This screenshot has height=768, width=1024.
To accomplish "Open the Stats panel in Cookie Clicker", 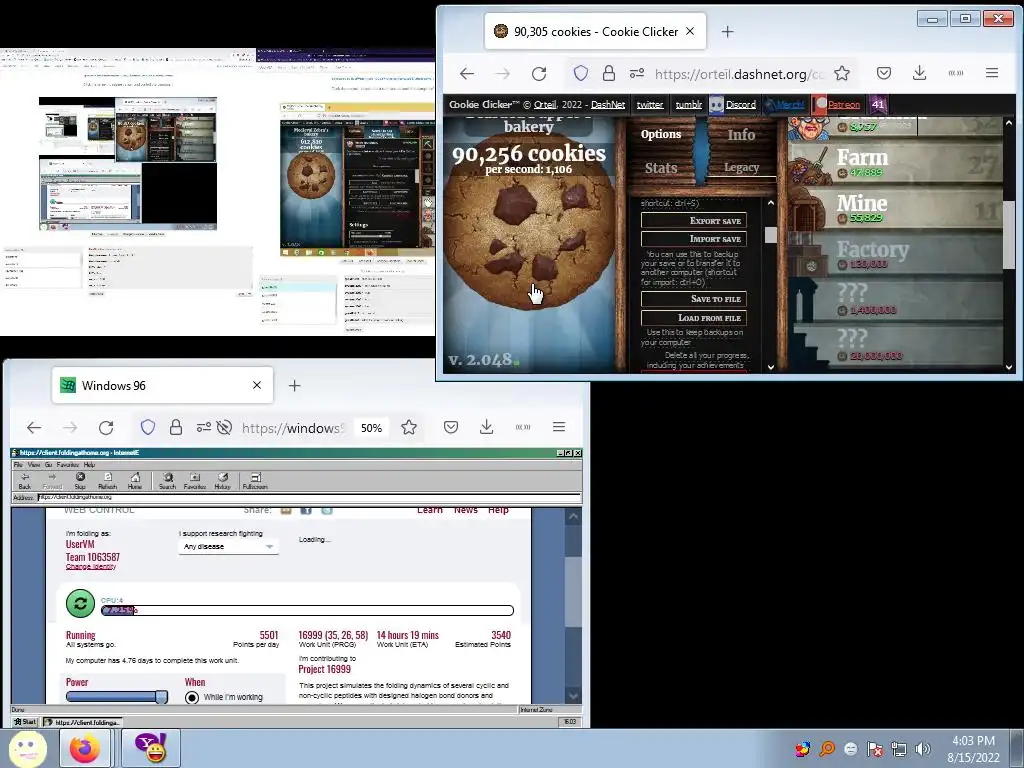I will click(661, 168).
